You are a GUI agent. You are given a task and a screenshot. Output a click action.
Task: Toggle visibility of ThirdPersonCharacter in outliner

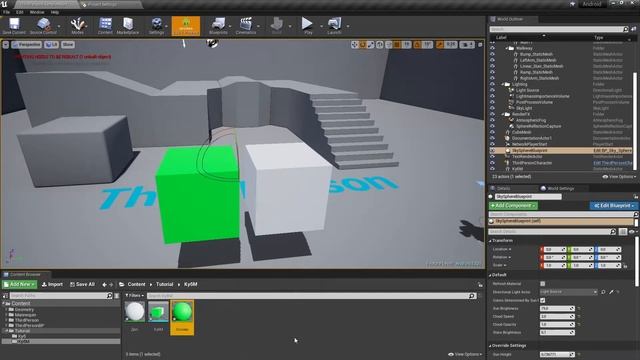point(492,162)
